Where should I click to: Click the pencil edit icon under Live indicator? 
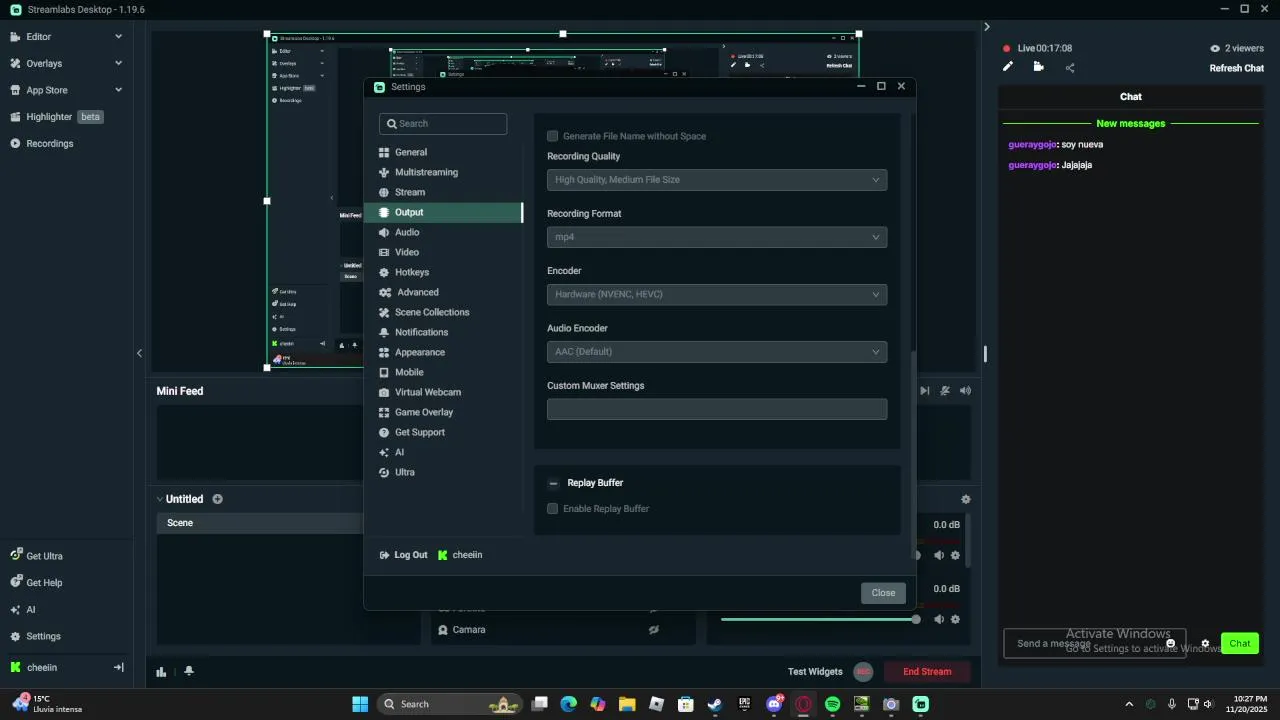pyautogui.click(x=1008, y=67)
